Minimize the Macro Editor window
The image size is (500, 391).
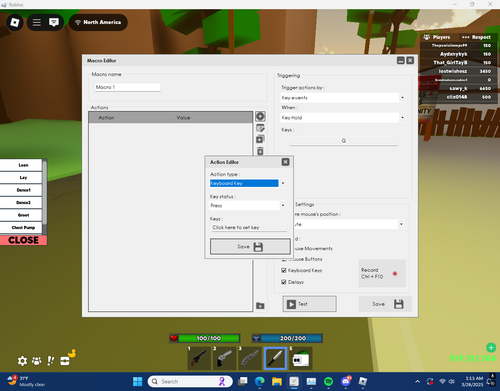coord(401,60)
